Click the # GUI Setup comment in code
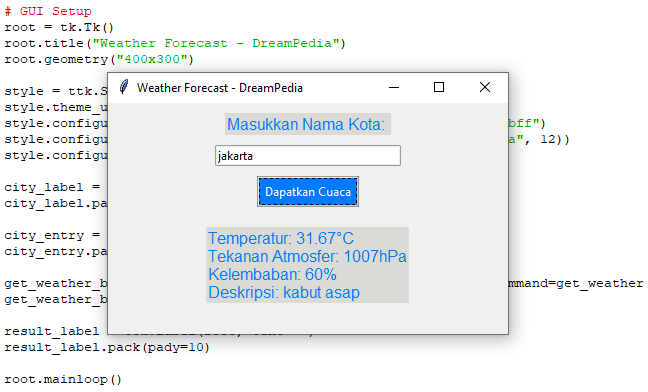The width and height of the screenshot is (648, 392). click(x=48, y=11)
